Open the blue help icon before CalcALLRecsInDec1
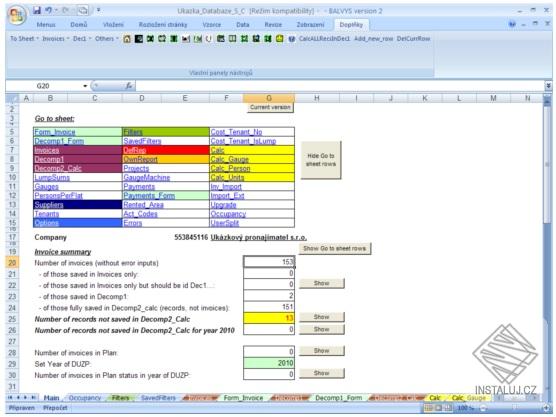This screenshot has height=417, width=556. 291,39
